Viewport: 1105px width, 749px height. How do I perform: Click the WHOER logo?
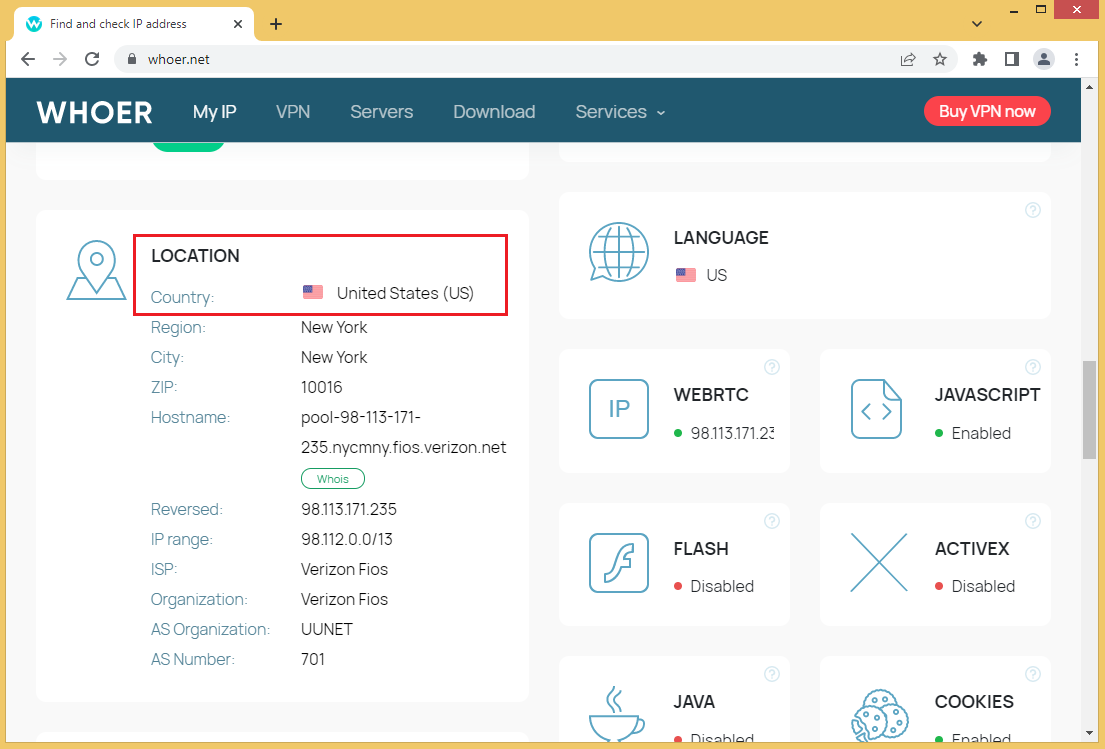94,112
